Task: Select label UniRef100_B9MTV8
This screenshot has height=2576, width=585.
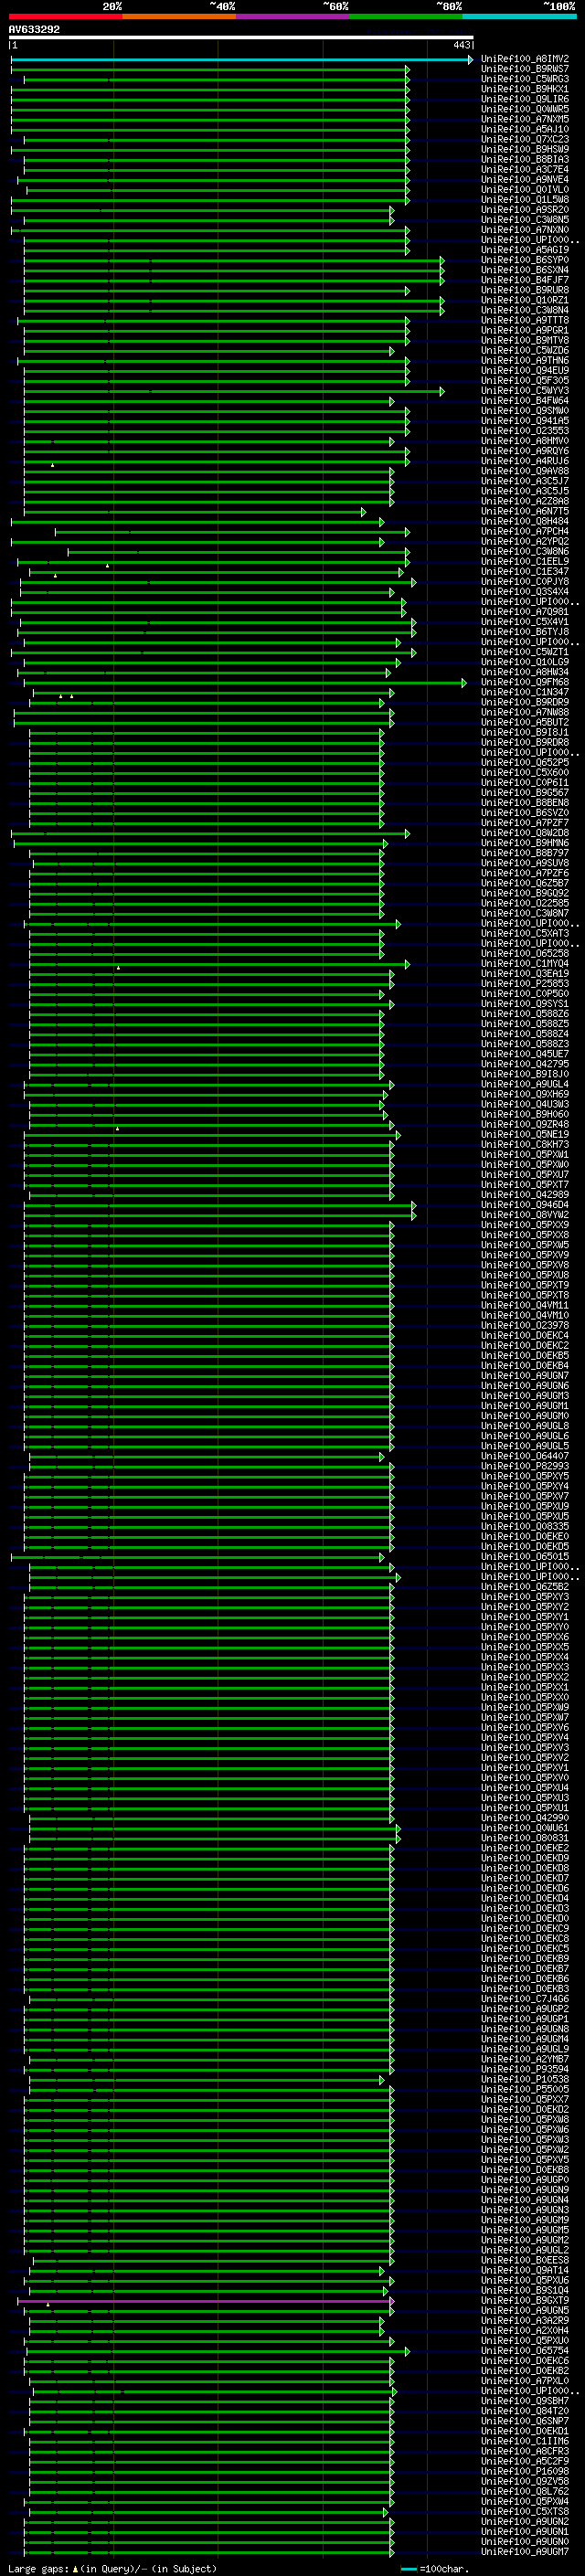Action: [524, 340]
